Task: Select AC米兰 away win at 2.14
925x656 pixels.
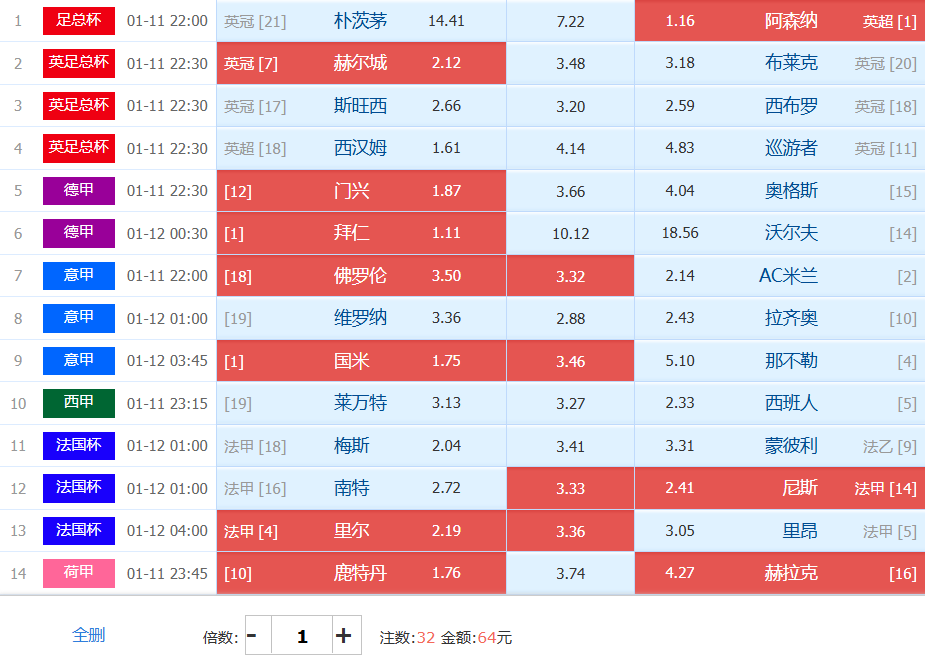Action: click(779, 276)
